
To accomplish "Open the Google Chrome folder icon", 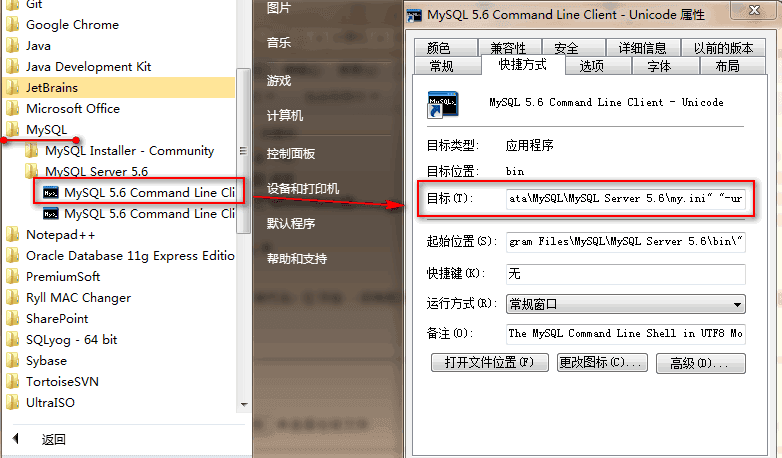I will 13,24.
